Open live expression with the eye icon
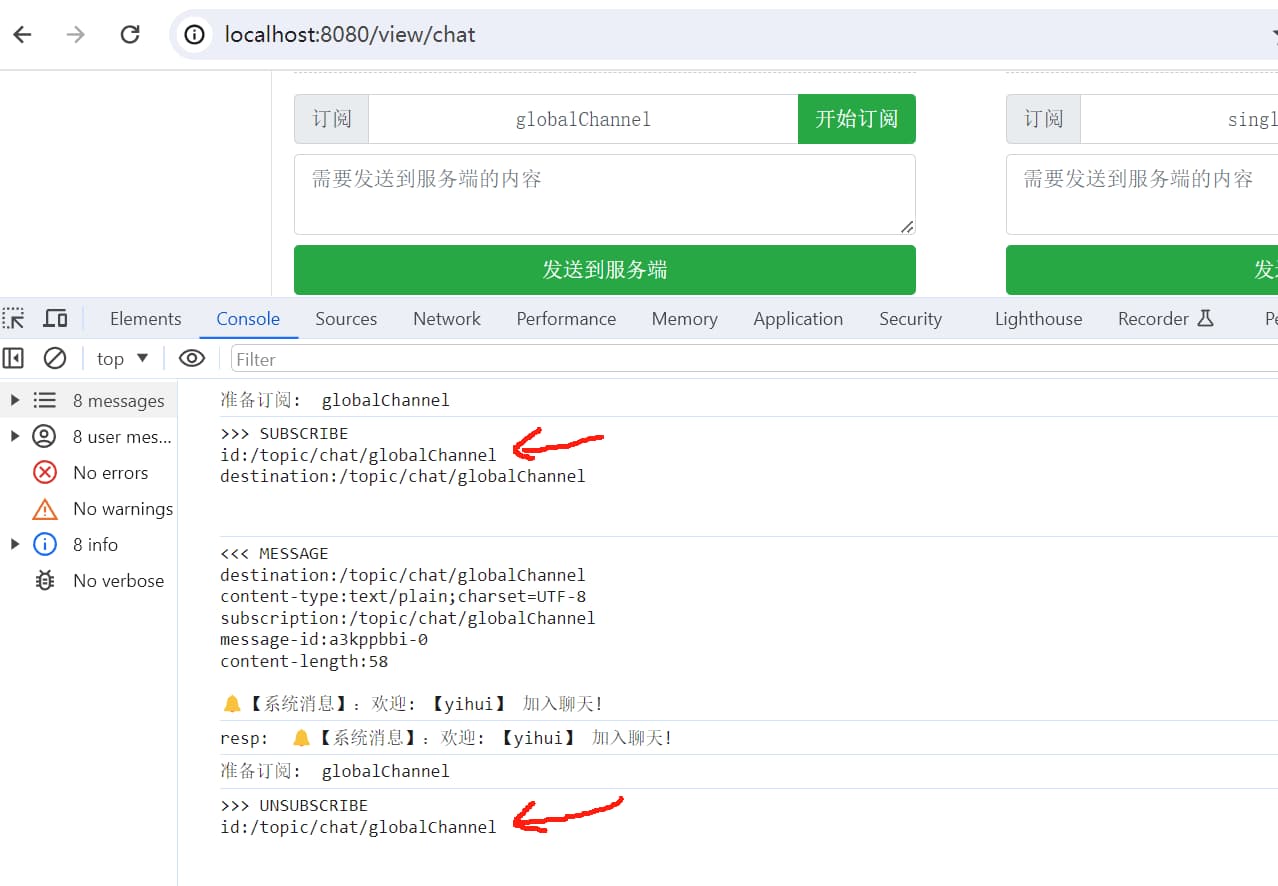Image resolution: width=1278 pixels, height=886 pixels. (x=192, y=358)
